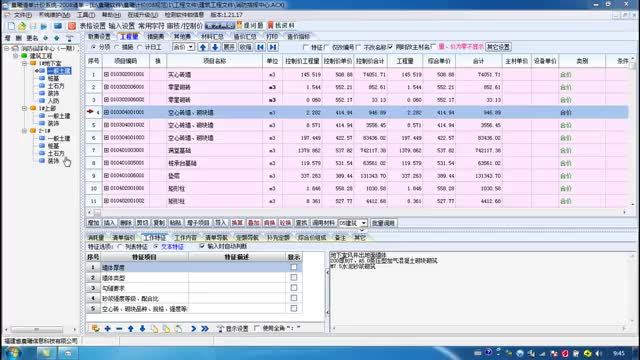Click the leftmost yellow icon in feature toolbar
Viewport: 640px width, 360px height.
pos(96,329)
